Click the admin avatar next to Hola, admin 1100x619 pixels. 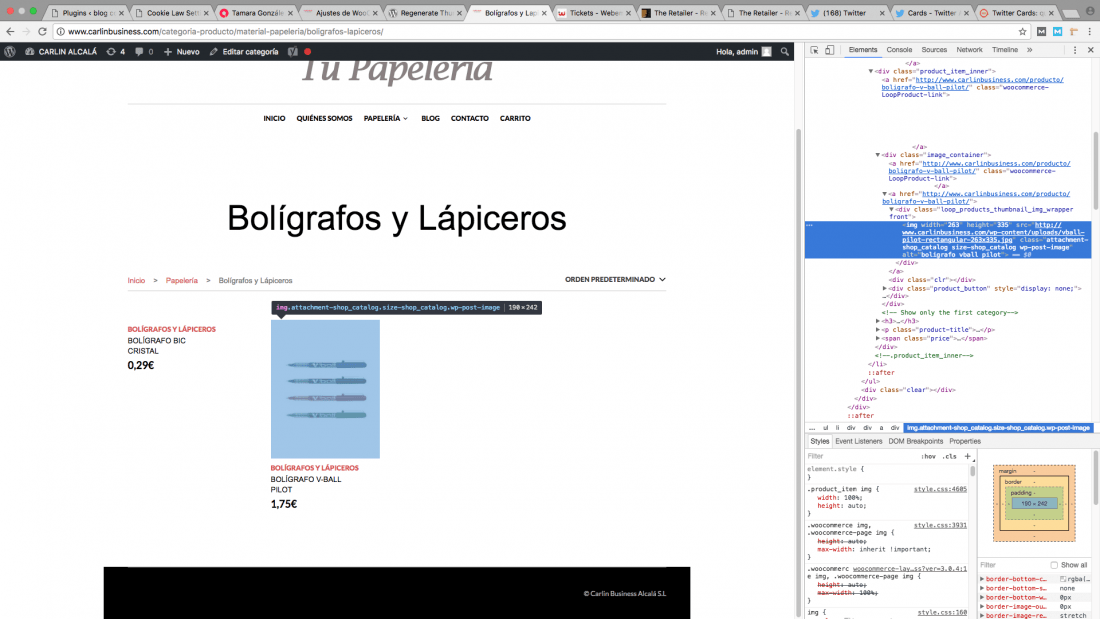point(767,52)
